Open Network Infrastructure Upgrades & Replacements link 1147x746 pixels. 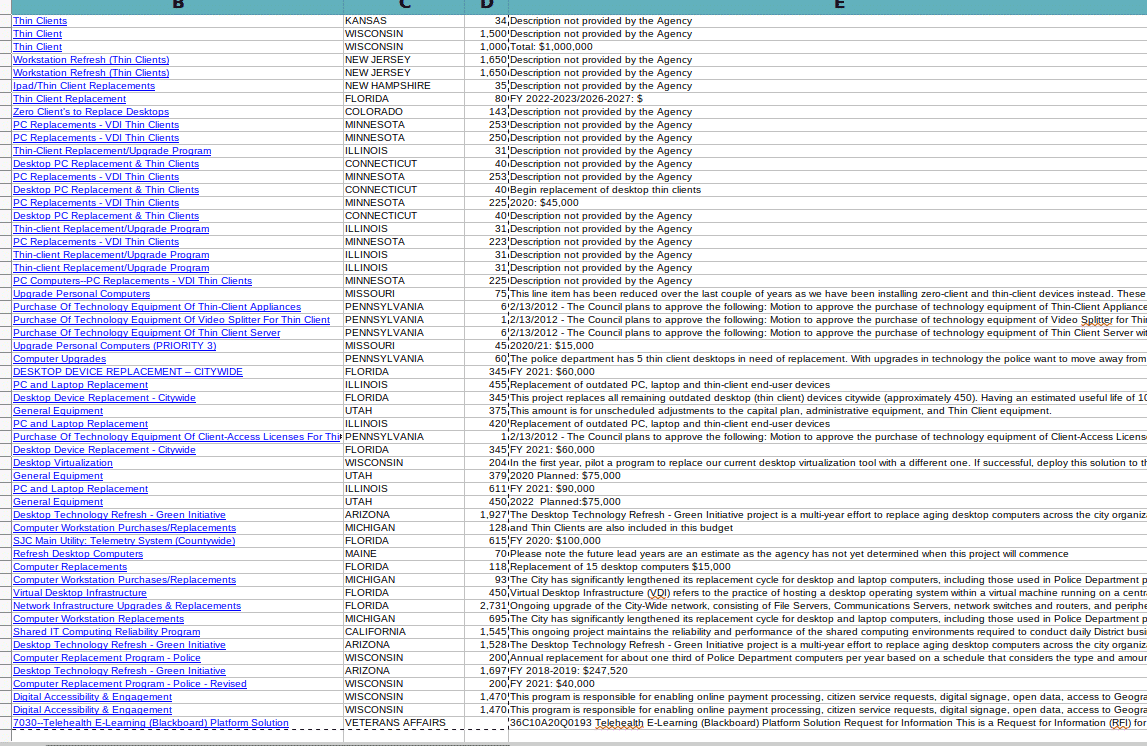(127, 606)
